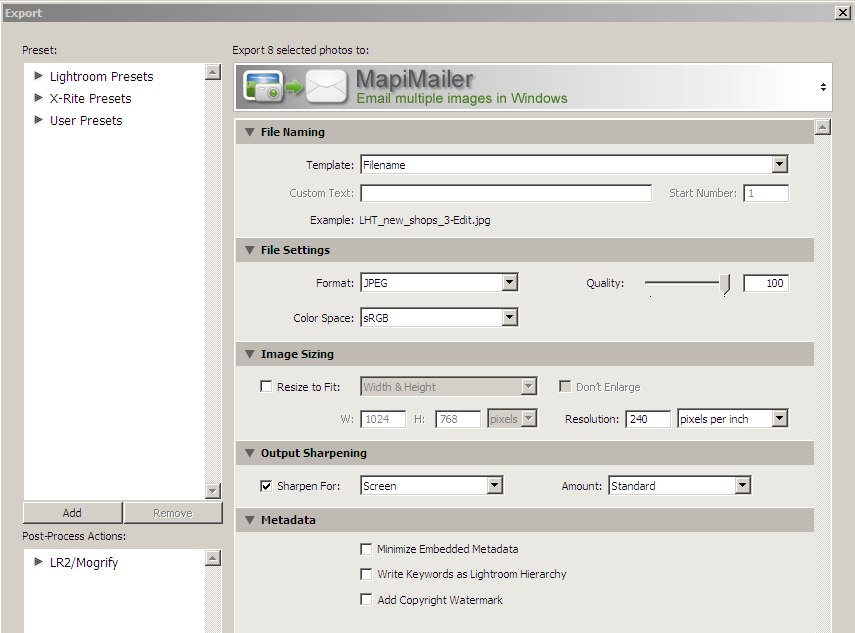Collapse the Metadata section

[250, 520]
